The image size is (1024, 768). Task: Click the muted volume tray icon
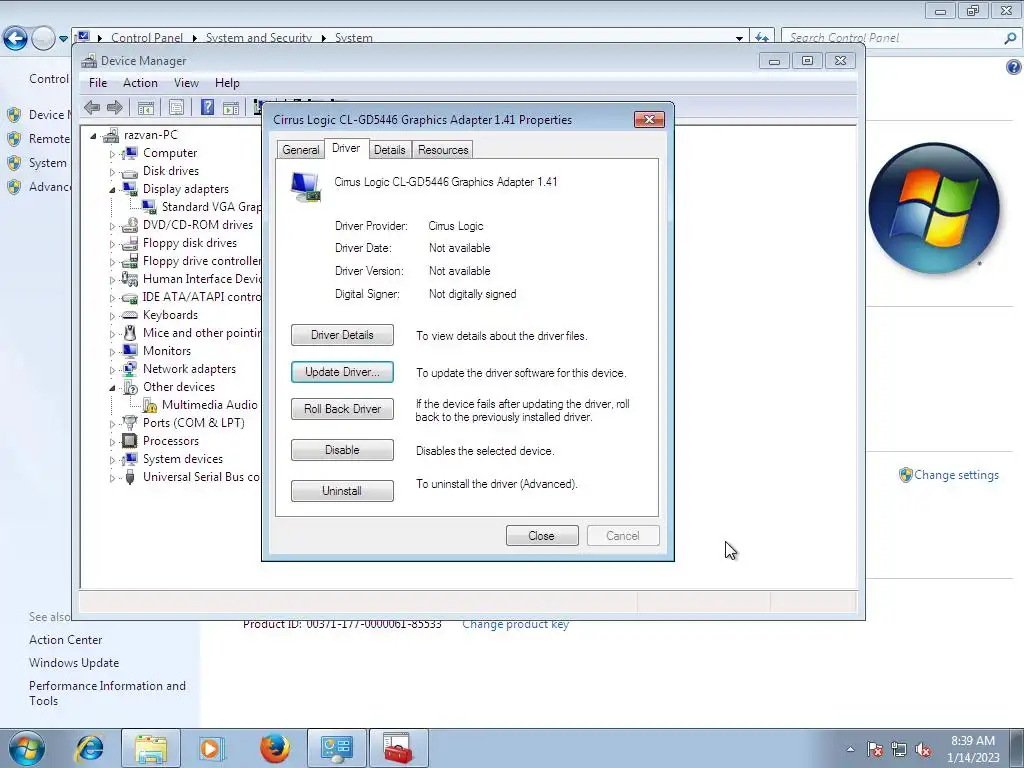923,750
